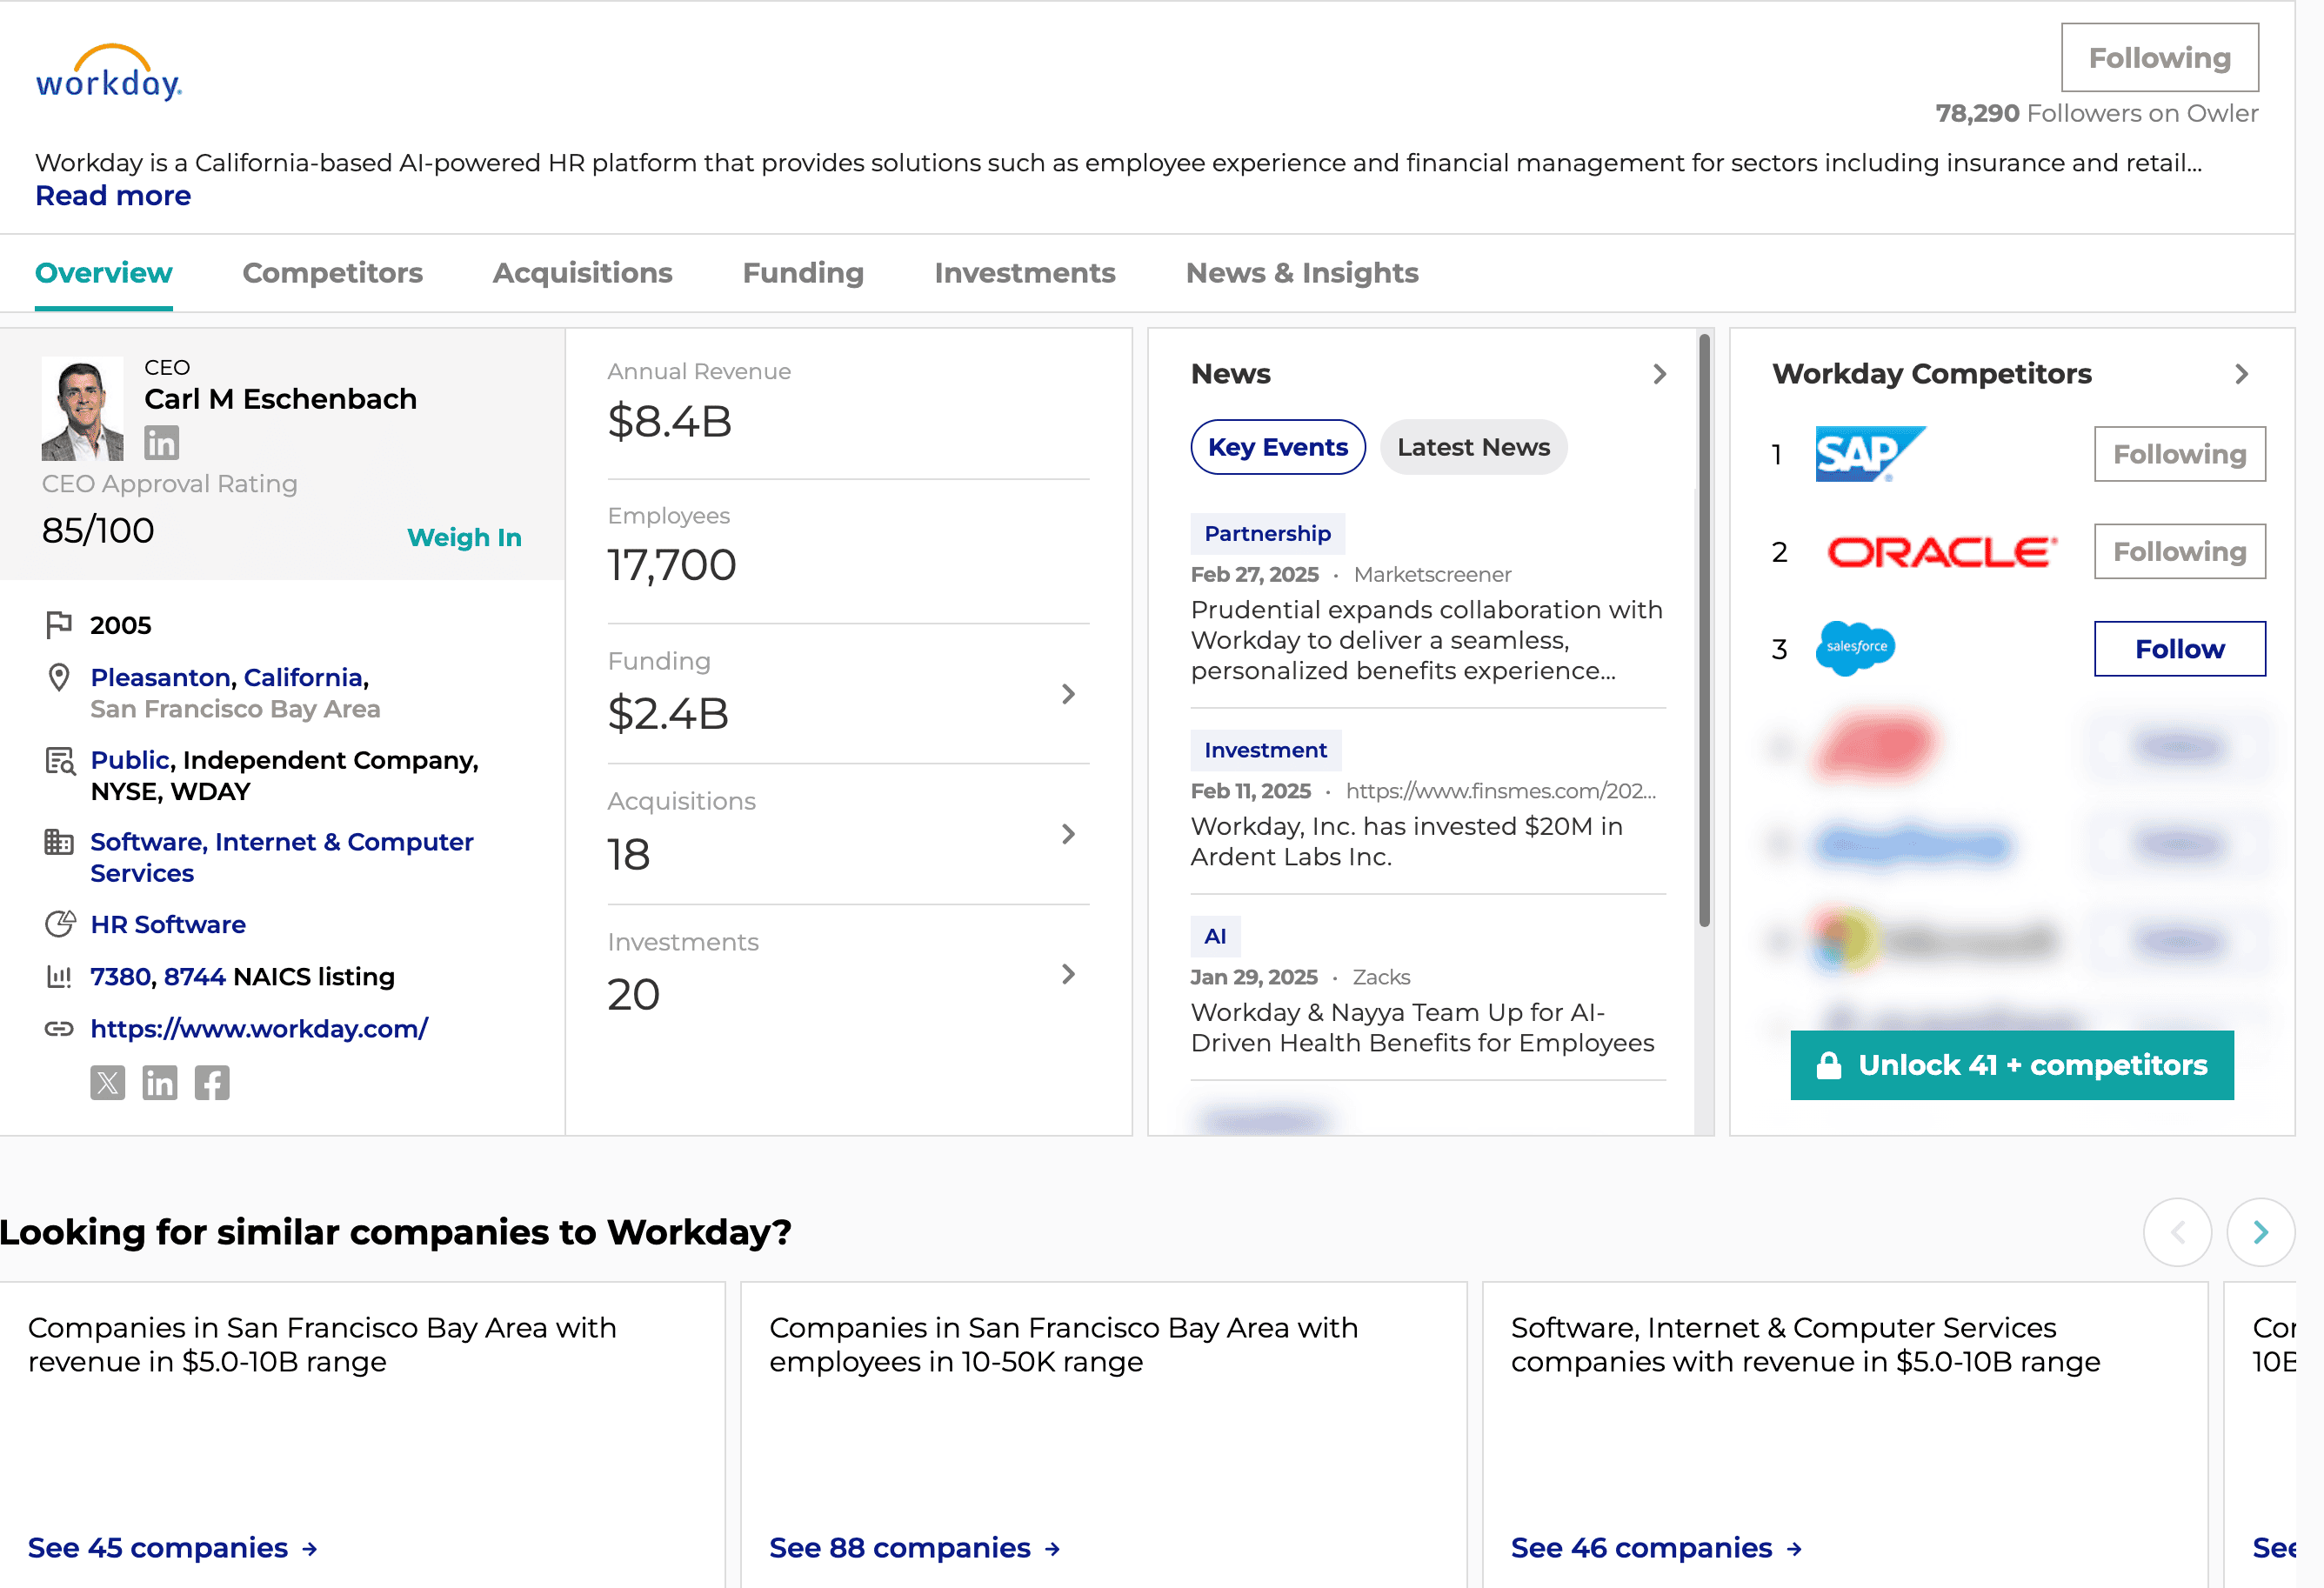Image resolution: width=2324 pixels, height=1588 pixels.
Task: Click the Unlock 41+ competitors button
Action: (2011, 1065)
